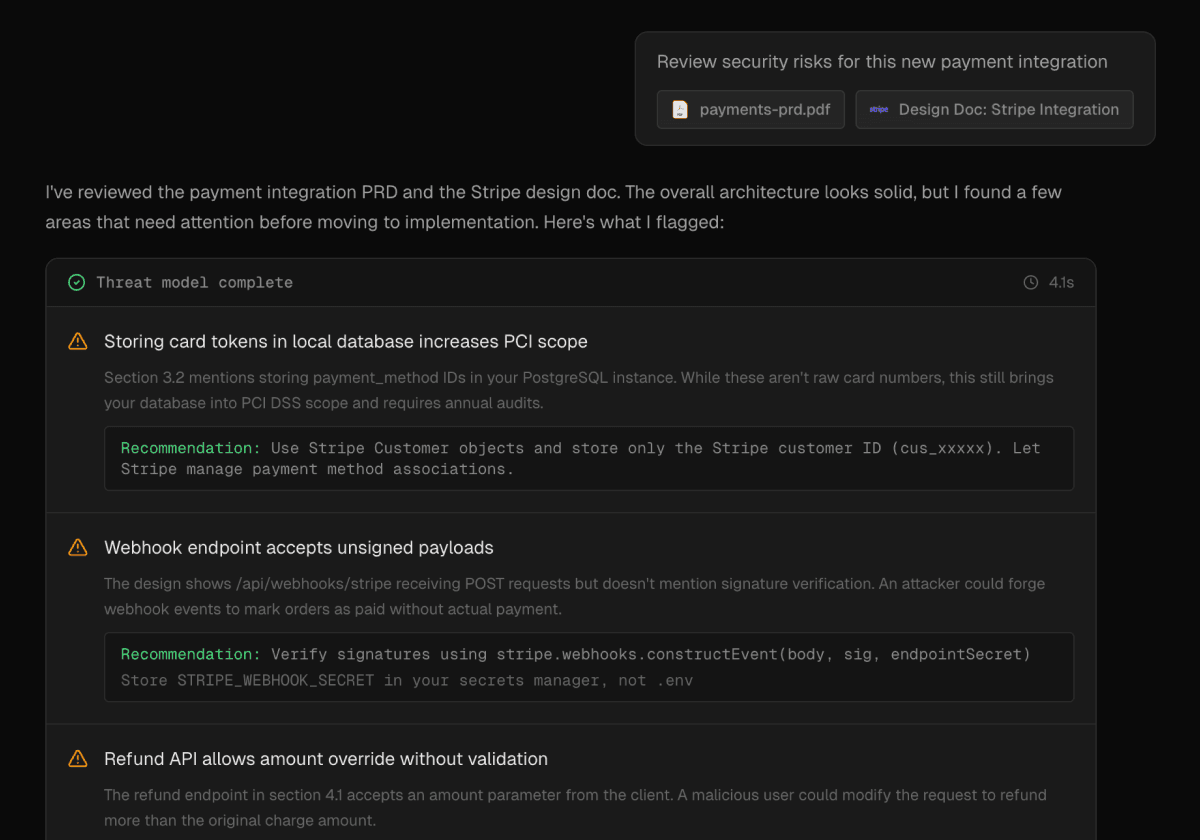Expand the Webhook endpoint accepts unsigned payloads title
The height and width of the screenshot is (840, 1200).
(x=298, y=548)
